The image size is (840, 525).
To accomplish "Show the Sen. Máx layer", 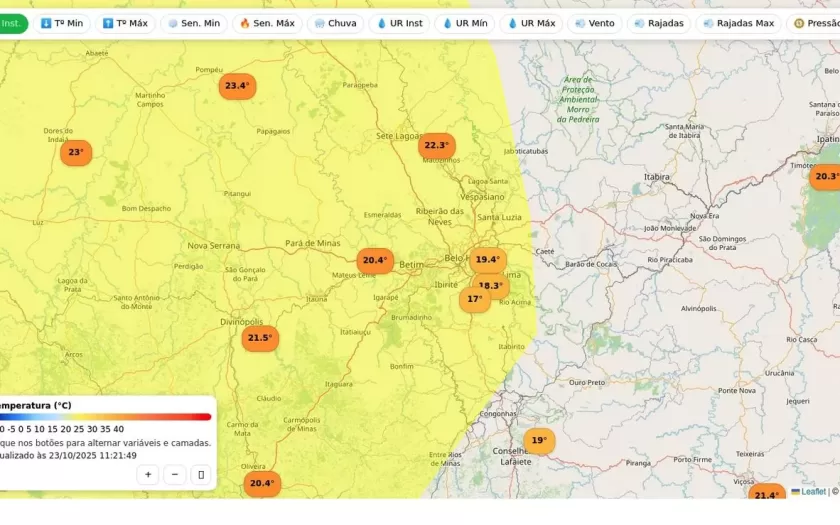I will 267,23.
